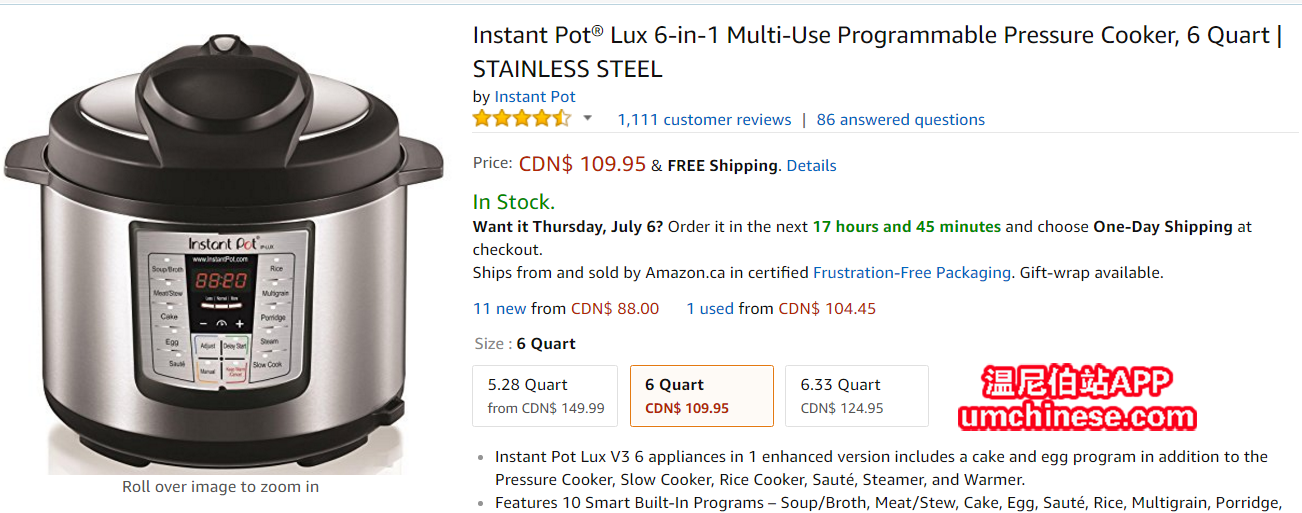View the 1 used offer
The width and height of the screenshot is (1302, 513).
pyautogui.click(x=710, y=308)
